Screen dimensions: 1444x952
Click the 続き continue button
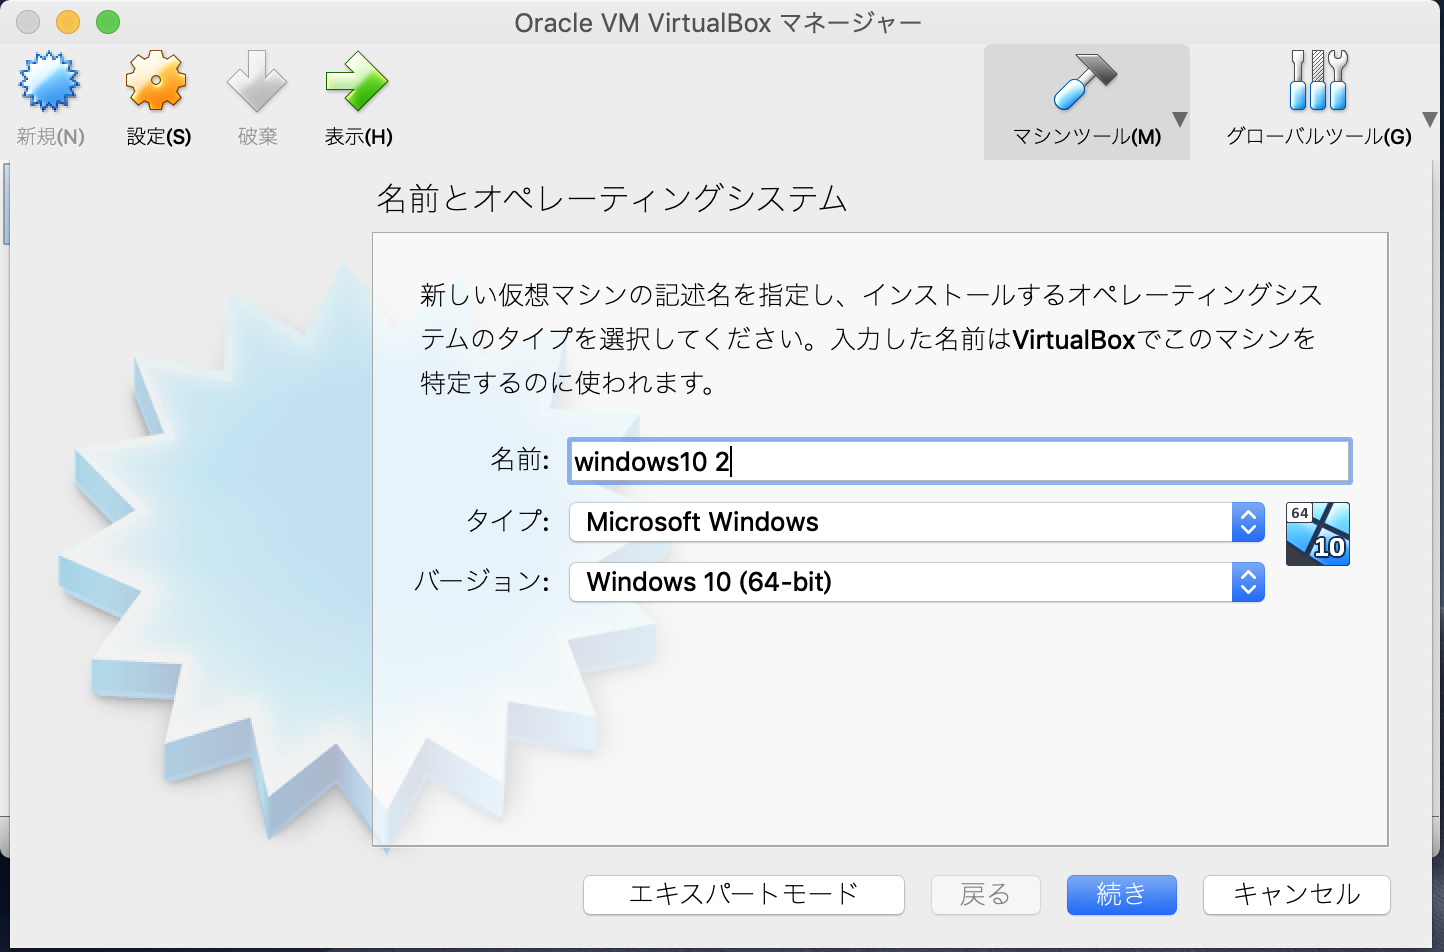pyautogui.click(x=1121, y=894)
